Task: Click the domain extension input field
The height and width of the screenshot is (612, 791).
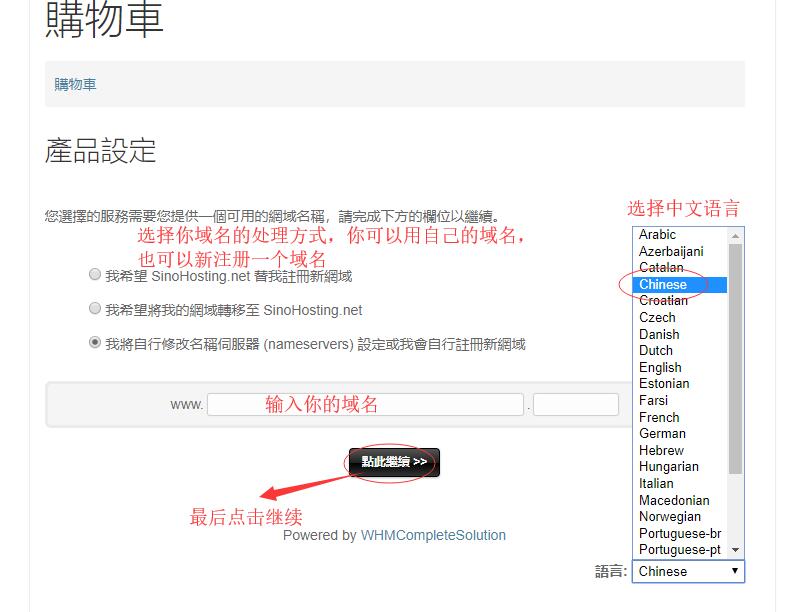Action: (x=576, y=405)
